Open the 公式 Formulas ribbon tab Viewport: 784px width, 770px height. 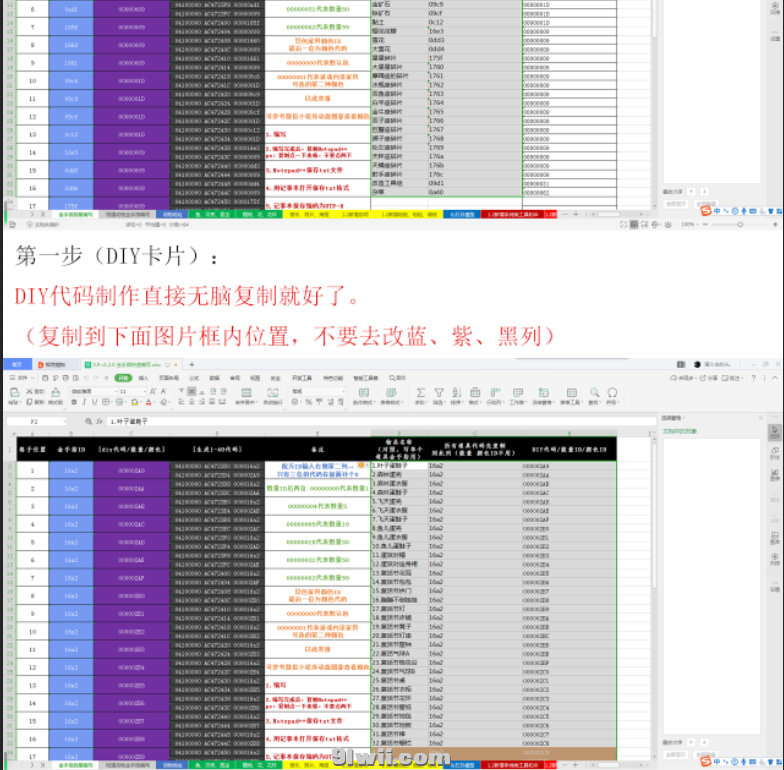[194, 378]
